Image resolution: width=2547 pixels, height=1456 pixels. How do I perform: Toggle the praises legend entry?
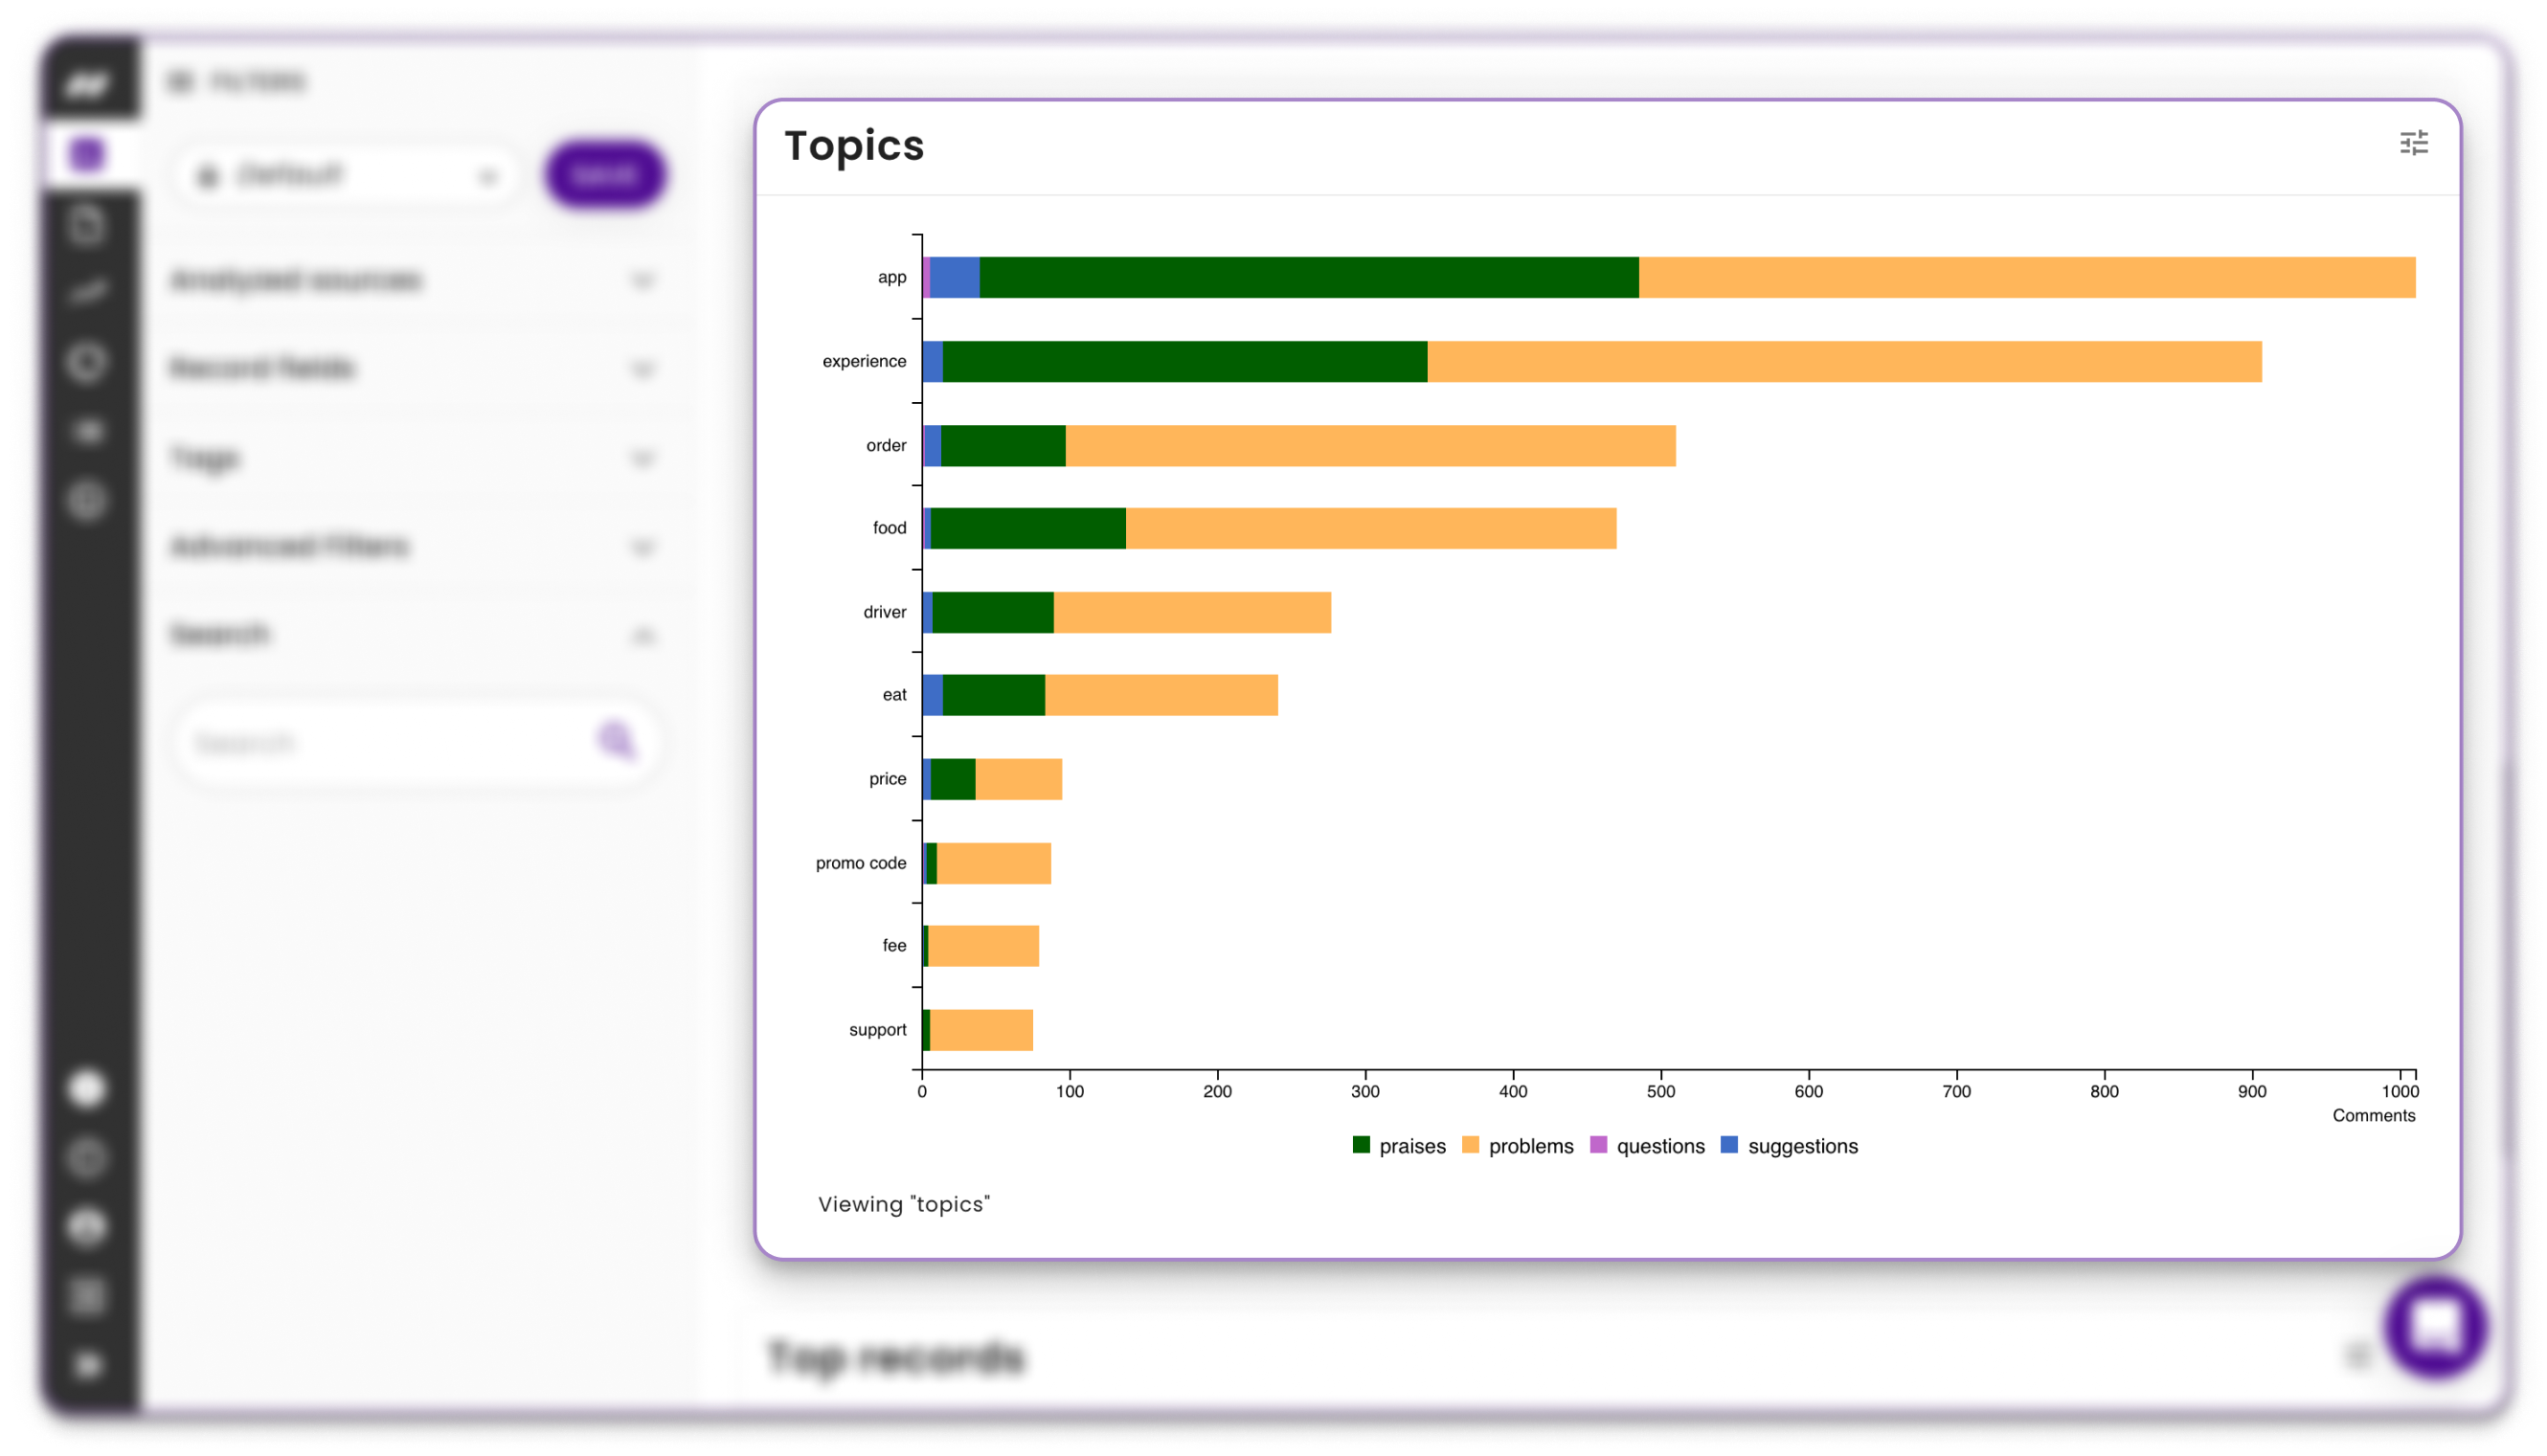coord(1398,1146)
